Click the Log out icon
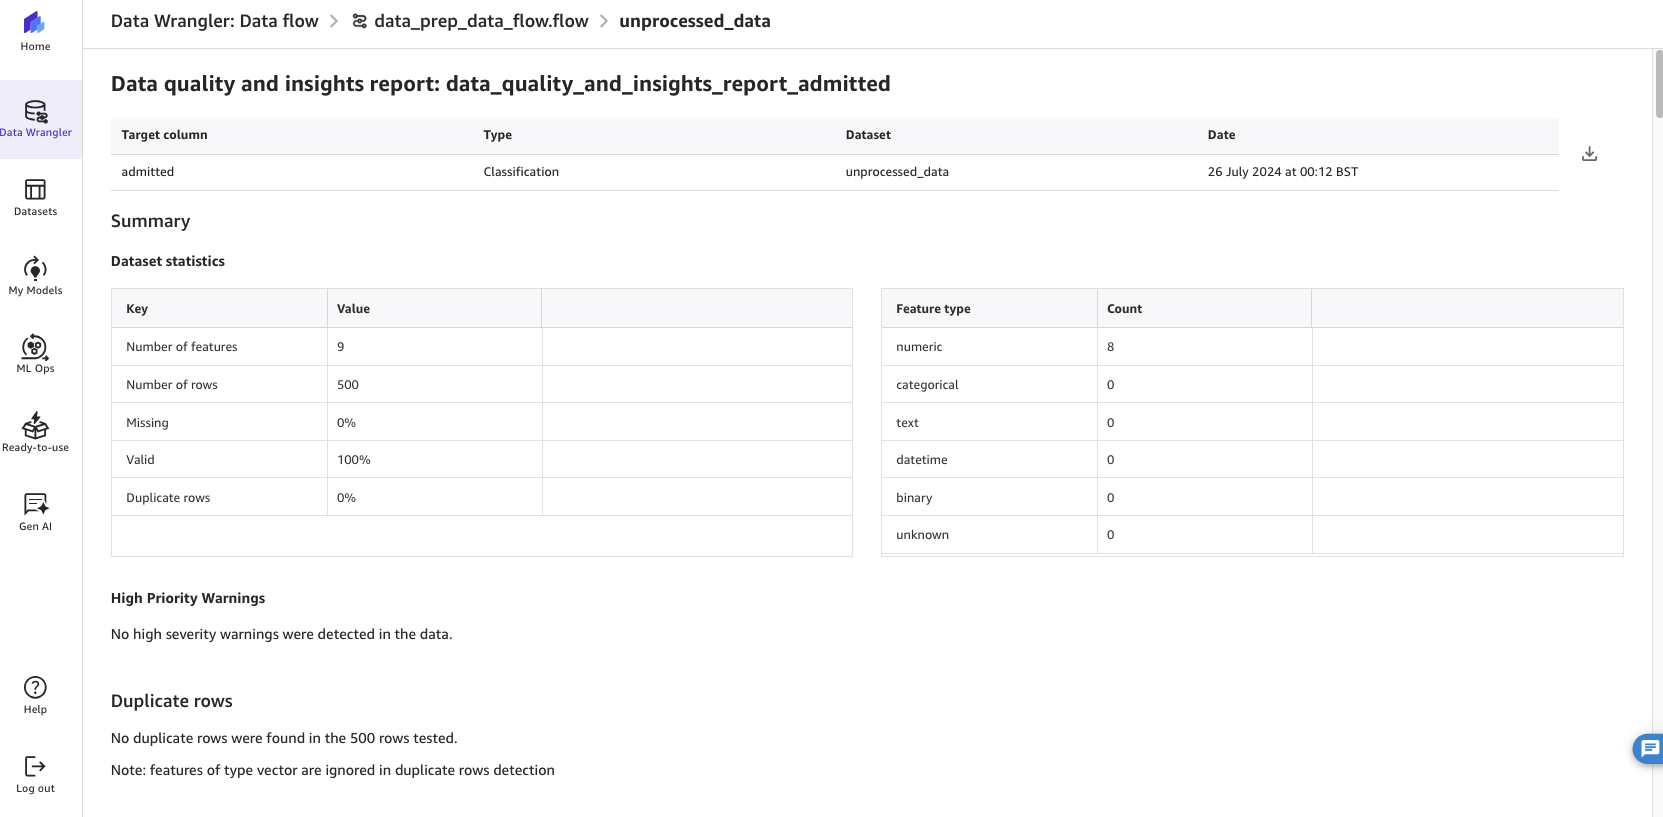The width and height of the screenshot is (1663, 817). tap(35, 774)
